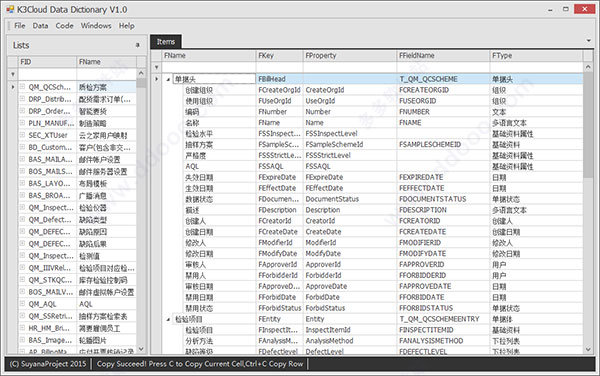Image resolution: width=600 pixels, height=376 pixels.
Task: Collapse the 检验项目 FEntity tree node
Action: [168, 319]
